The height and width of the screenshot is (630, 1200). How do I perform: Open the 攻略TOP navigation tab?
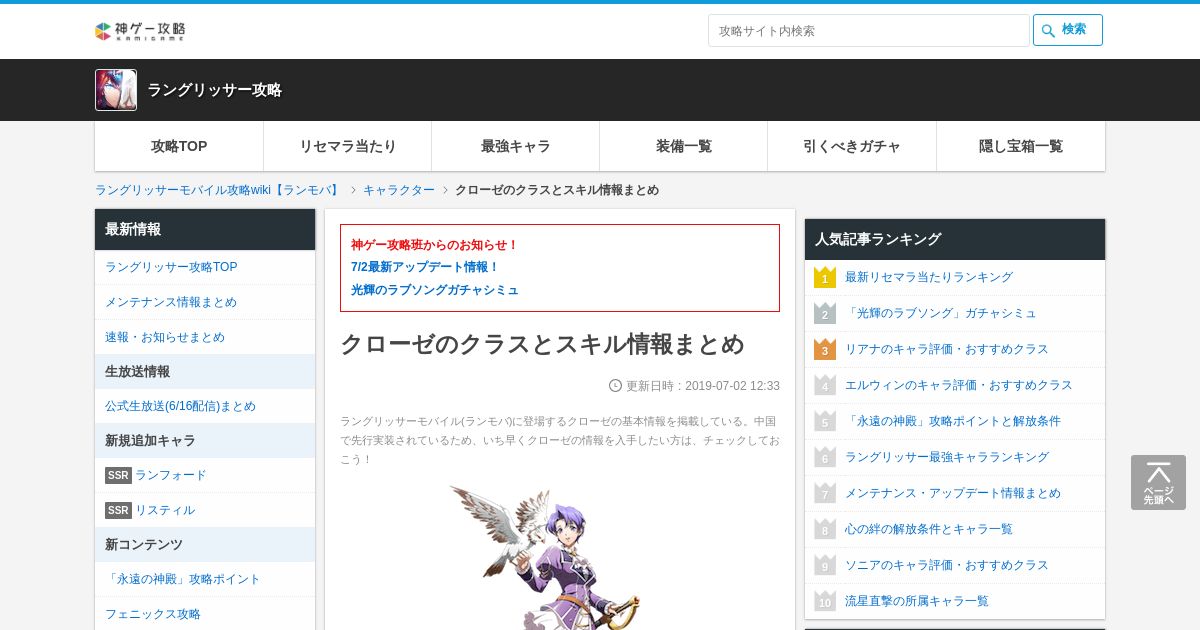click(179, 146)
